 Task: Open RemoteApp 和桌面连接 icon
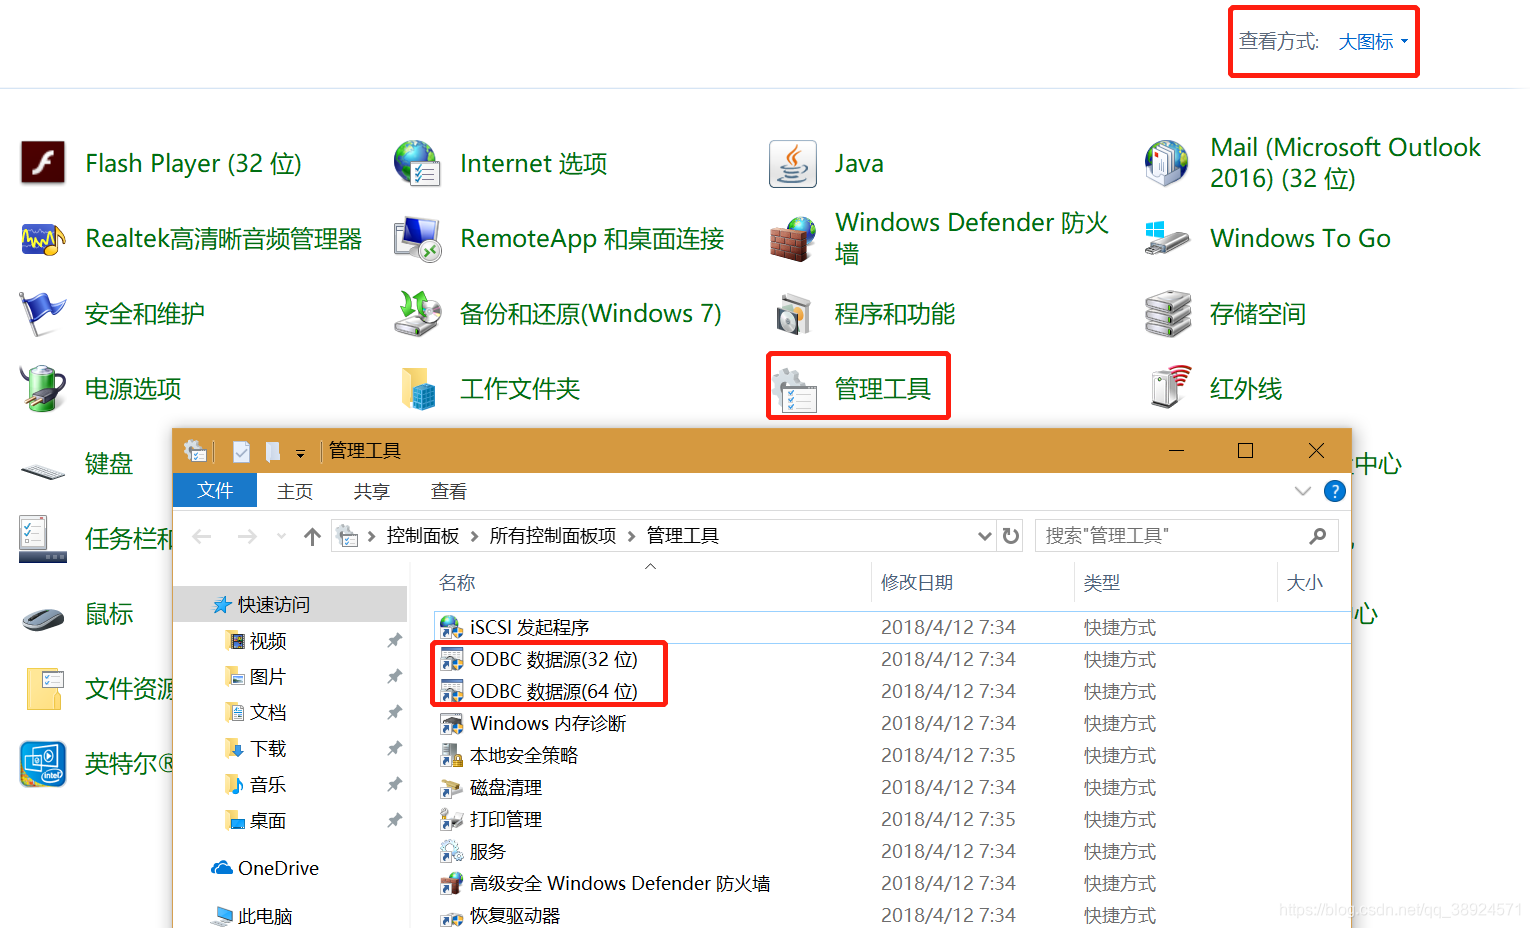pos(417,239)
